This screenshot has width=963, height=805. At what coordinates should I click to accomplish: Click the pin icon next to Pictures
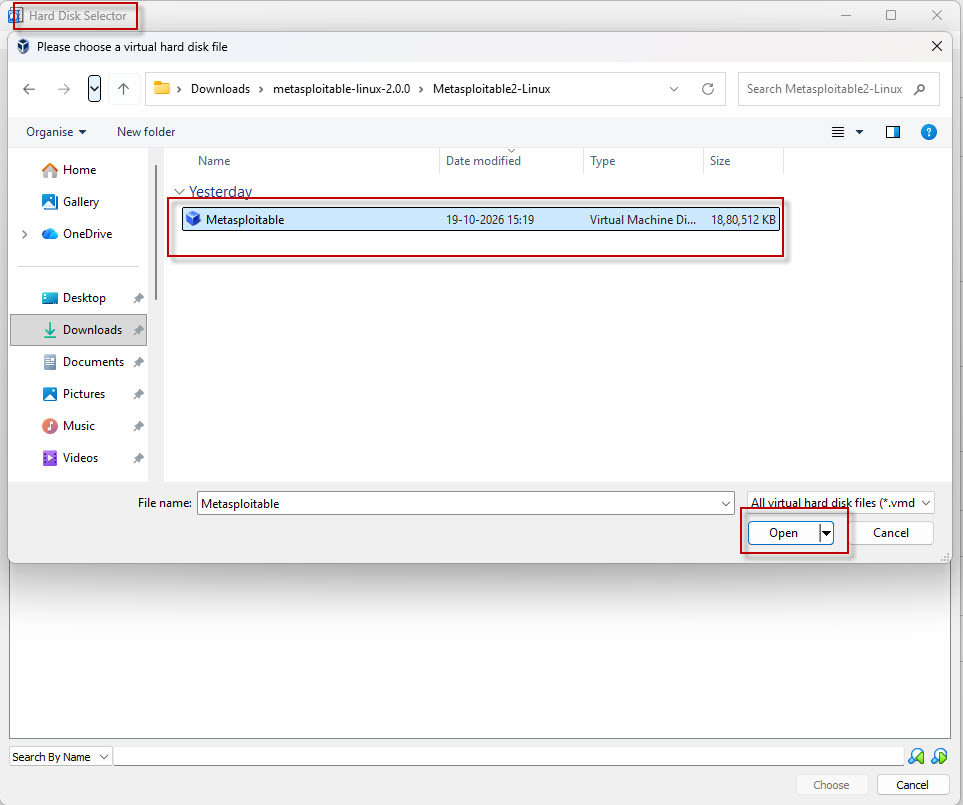coord(138,394)
